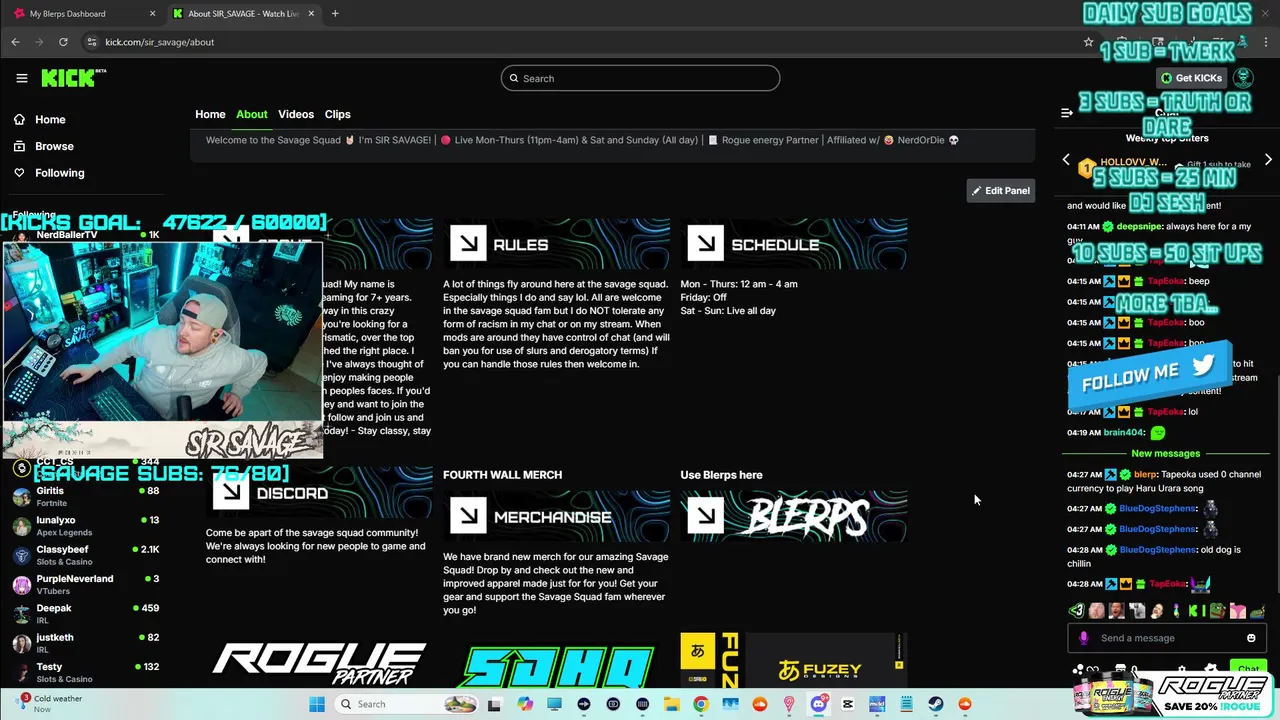
Task: Open Deepak channel in sidebar
Action: point(85,614)
